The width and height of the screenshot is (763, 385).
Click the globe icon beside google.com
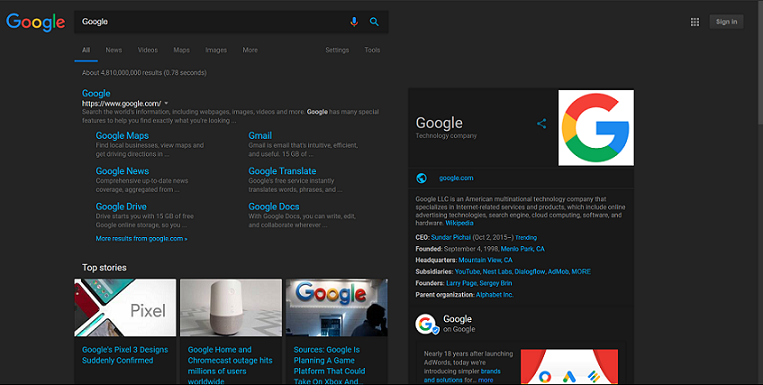(421, 178)
